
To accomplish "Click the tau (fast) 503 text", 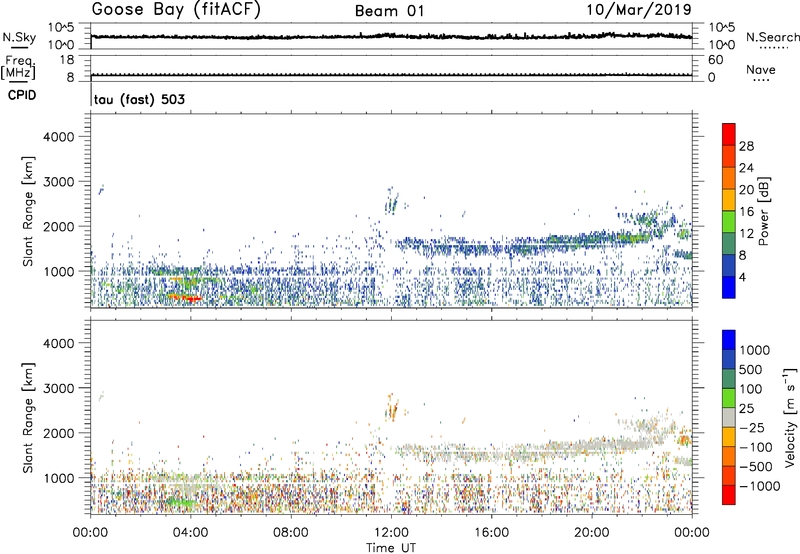I will tap(139, 99).
